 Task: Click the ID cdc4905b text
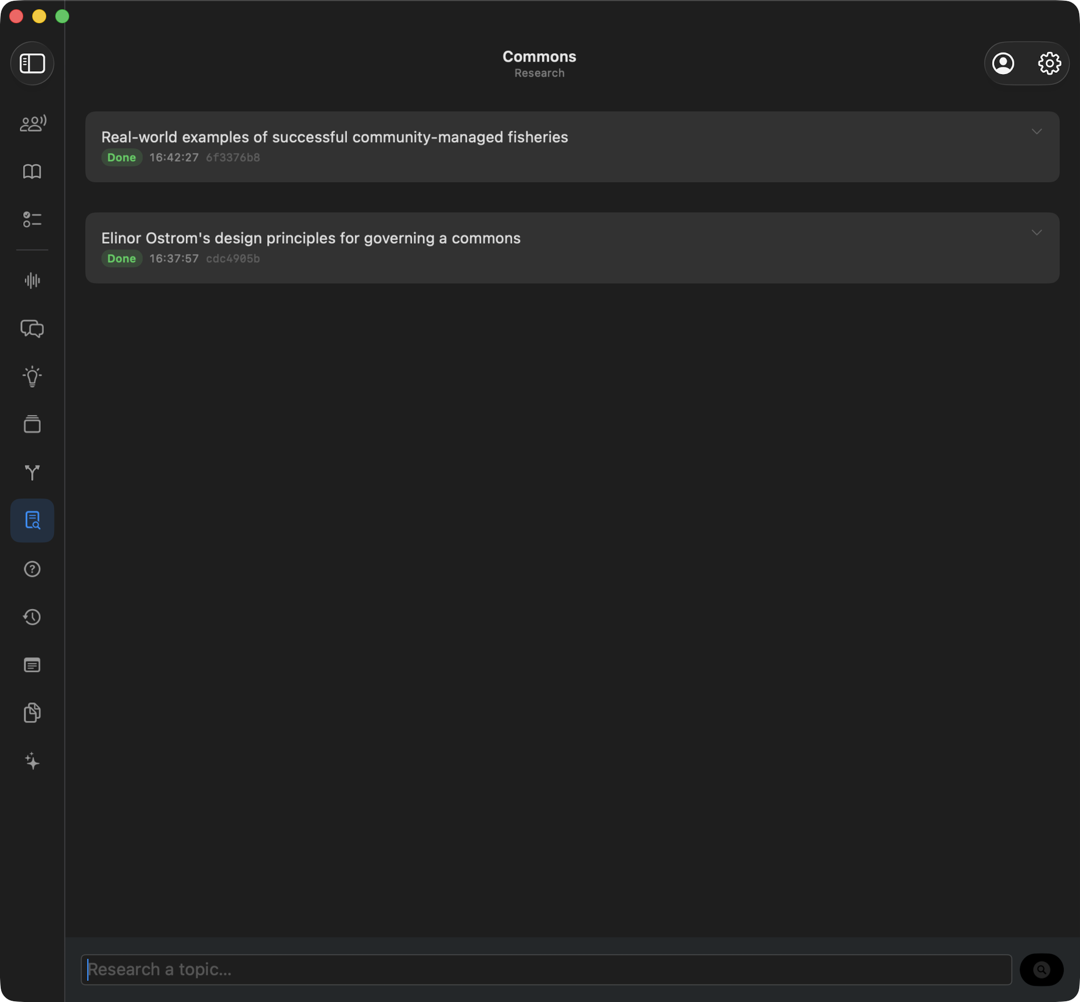233,259
